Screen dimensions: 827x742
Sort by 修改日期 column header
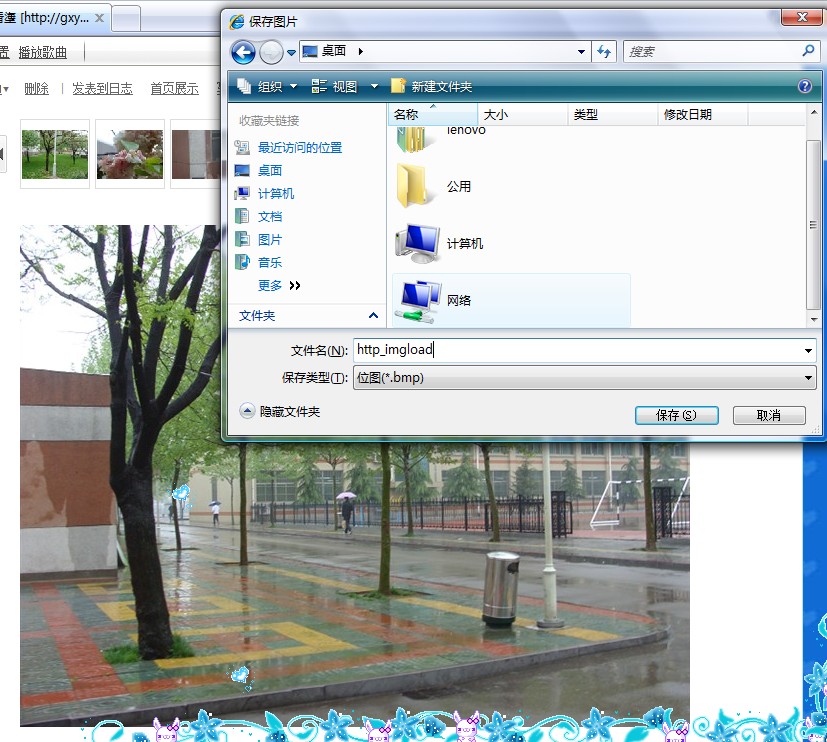pyautogui.click(x=703, y=114)
